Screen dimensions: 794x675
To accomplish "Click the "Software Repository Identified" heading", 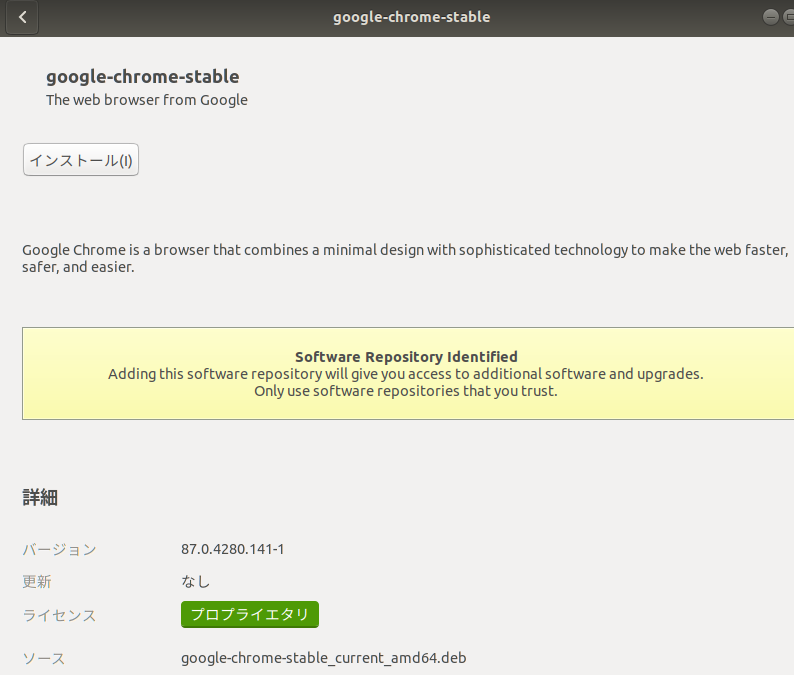I will pos(406,357).
